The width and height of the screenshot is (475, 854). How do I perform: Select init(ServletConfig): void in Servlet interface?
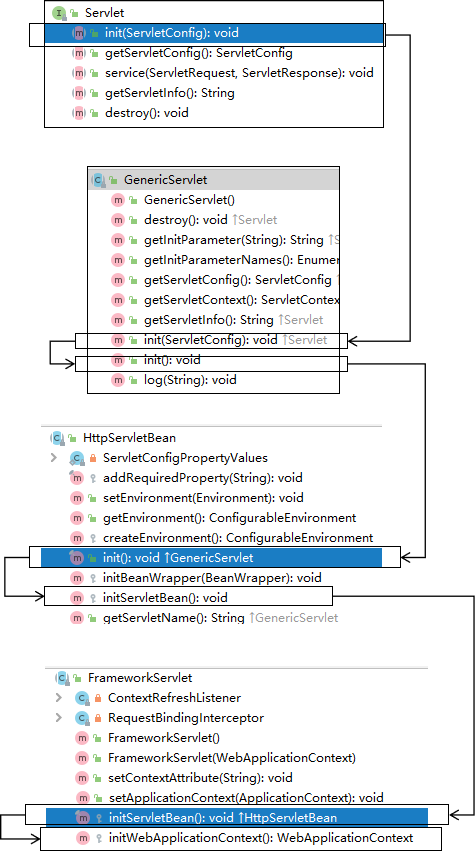(x=214, y=33)
